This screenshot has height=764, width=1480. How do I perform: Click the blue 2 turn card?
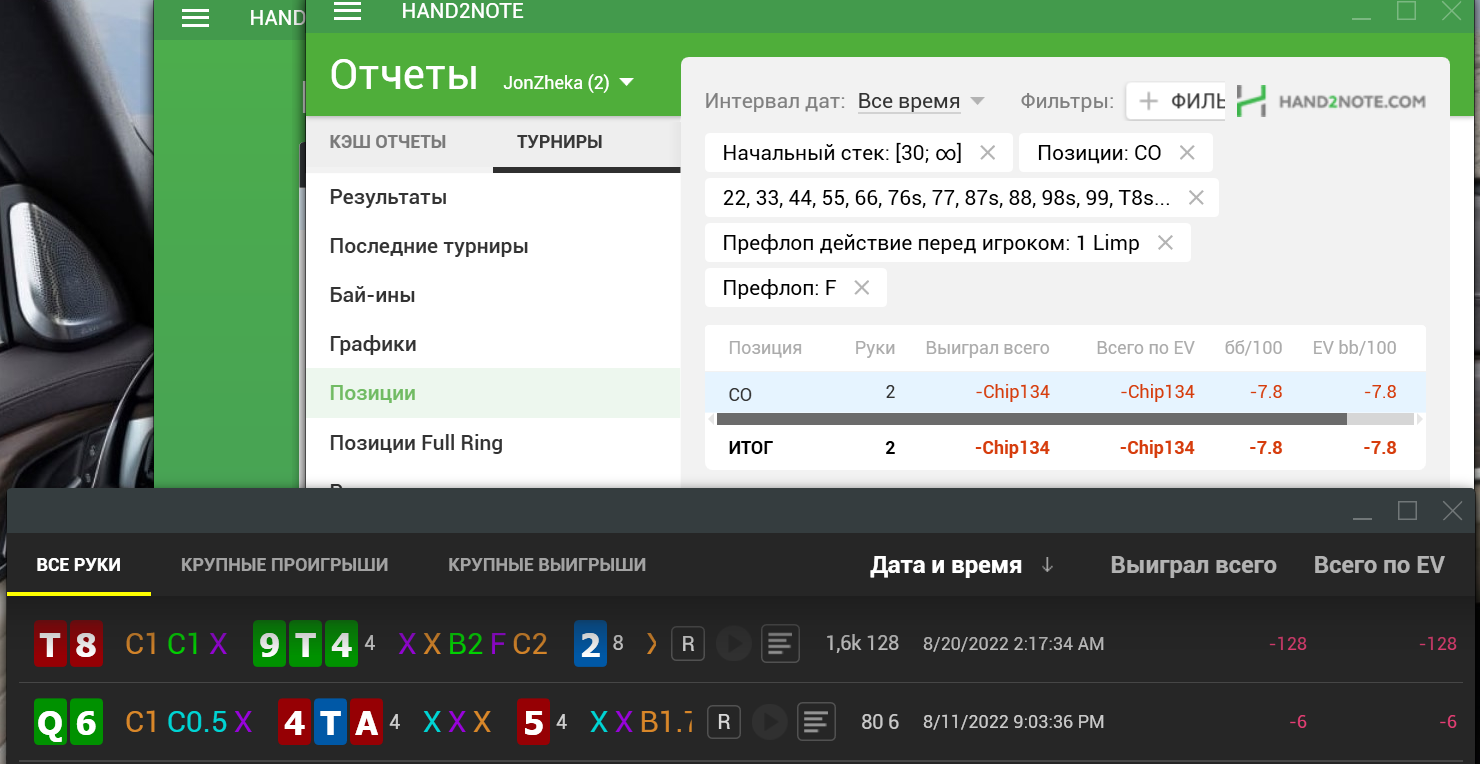[590, 644]
